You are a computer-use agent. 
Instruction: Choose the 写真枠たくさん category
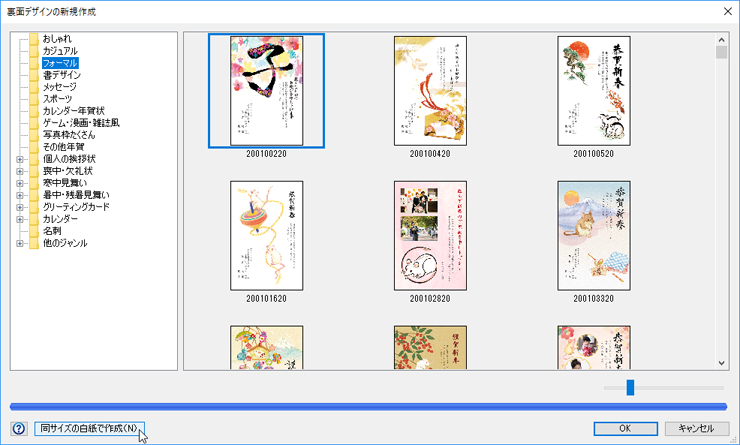click(69, 135)
